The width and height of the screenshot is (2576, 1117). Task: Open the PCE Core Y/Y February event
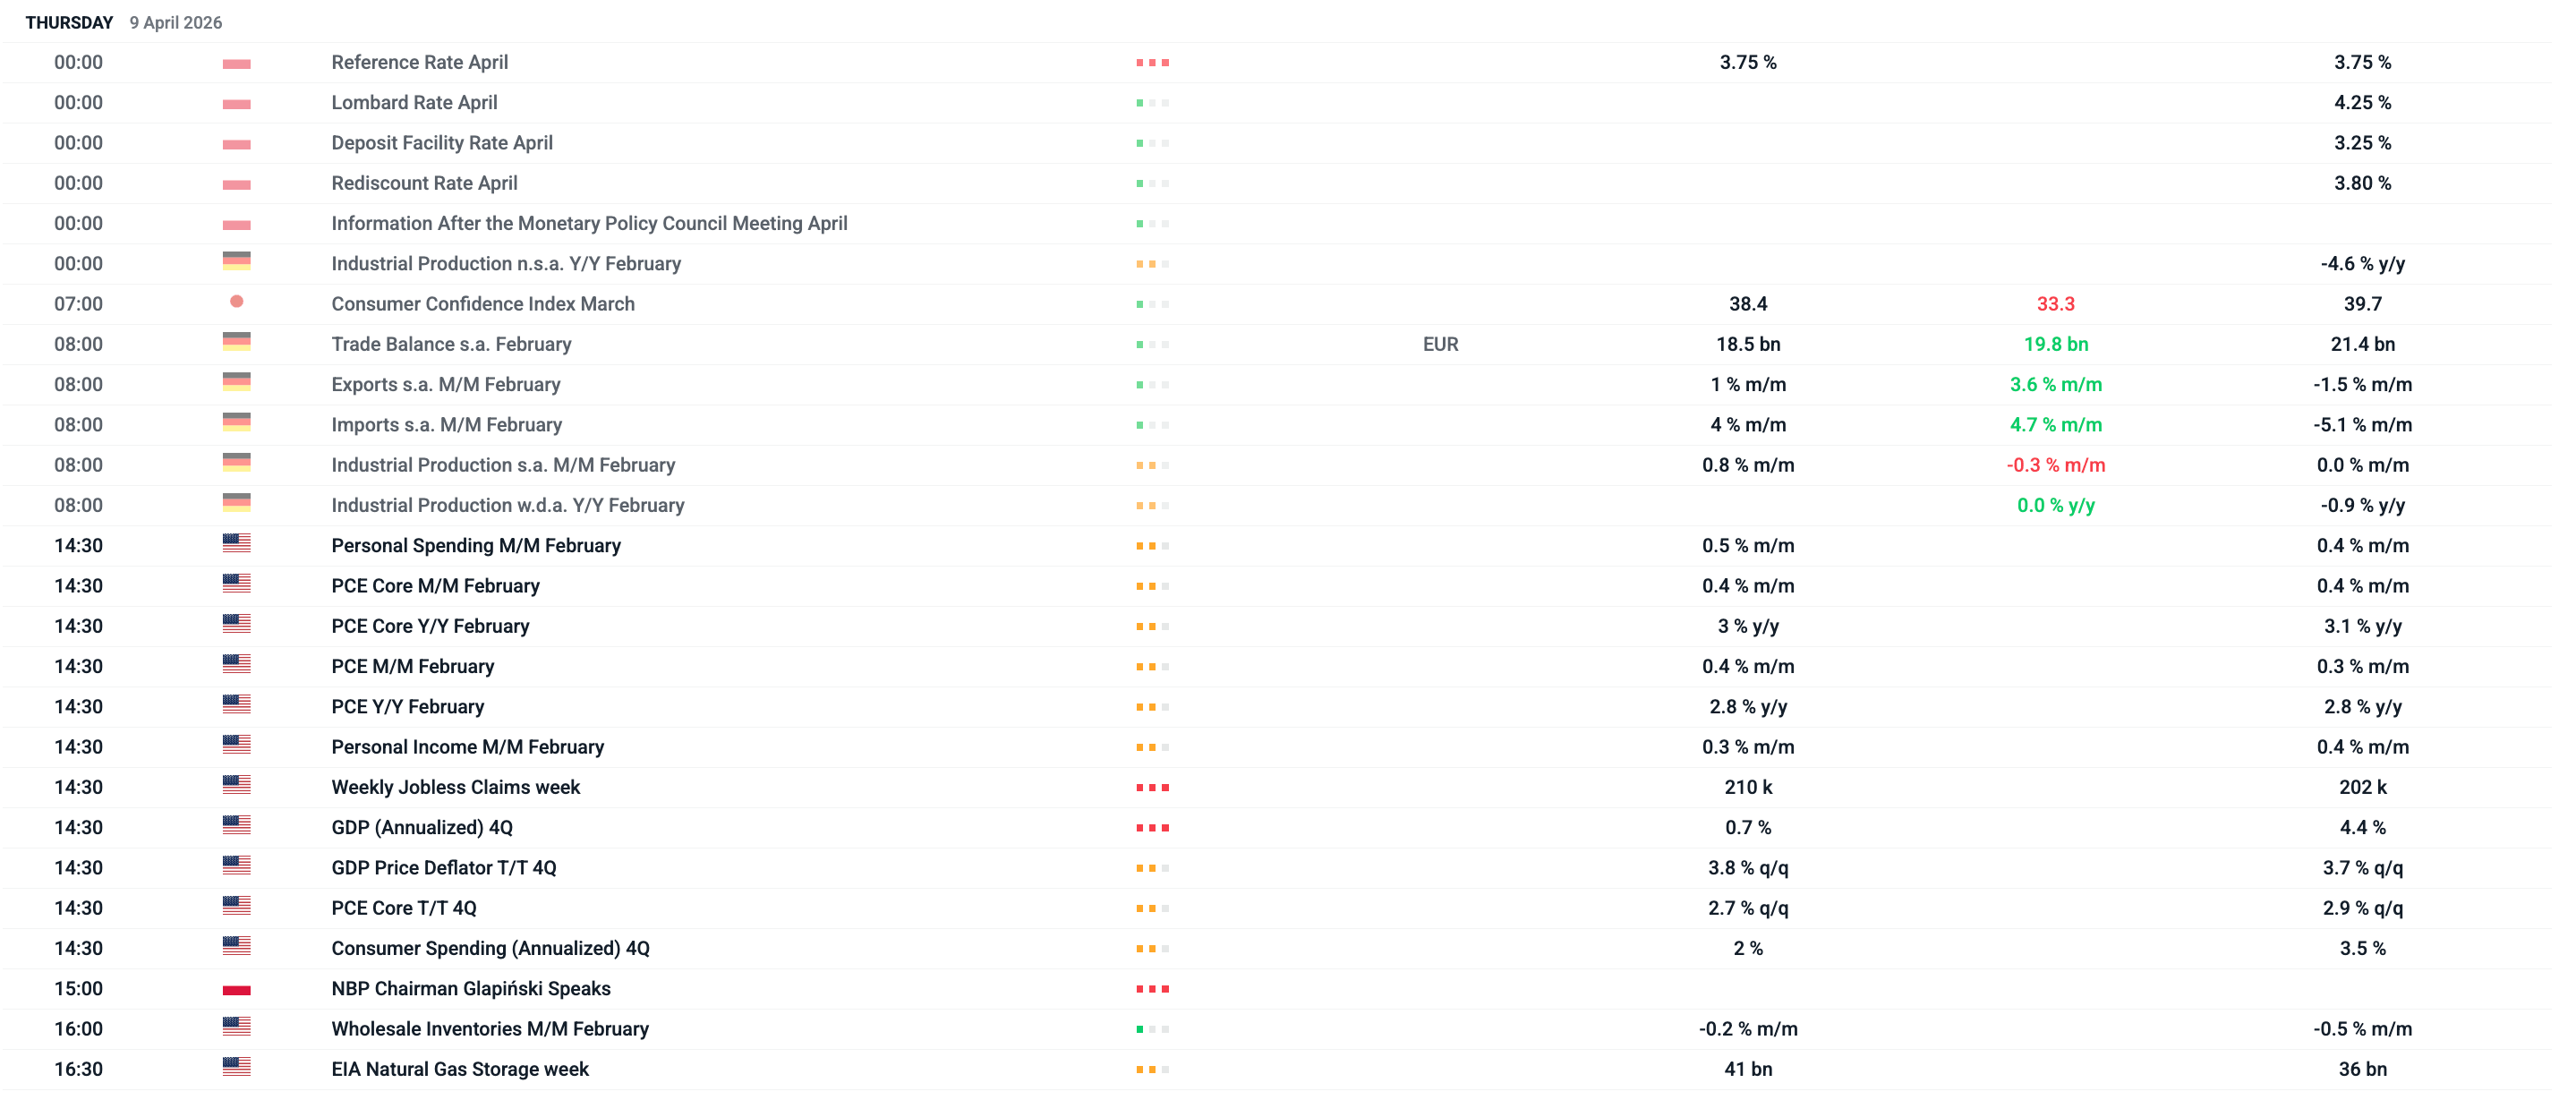(x=430, y=626)
